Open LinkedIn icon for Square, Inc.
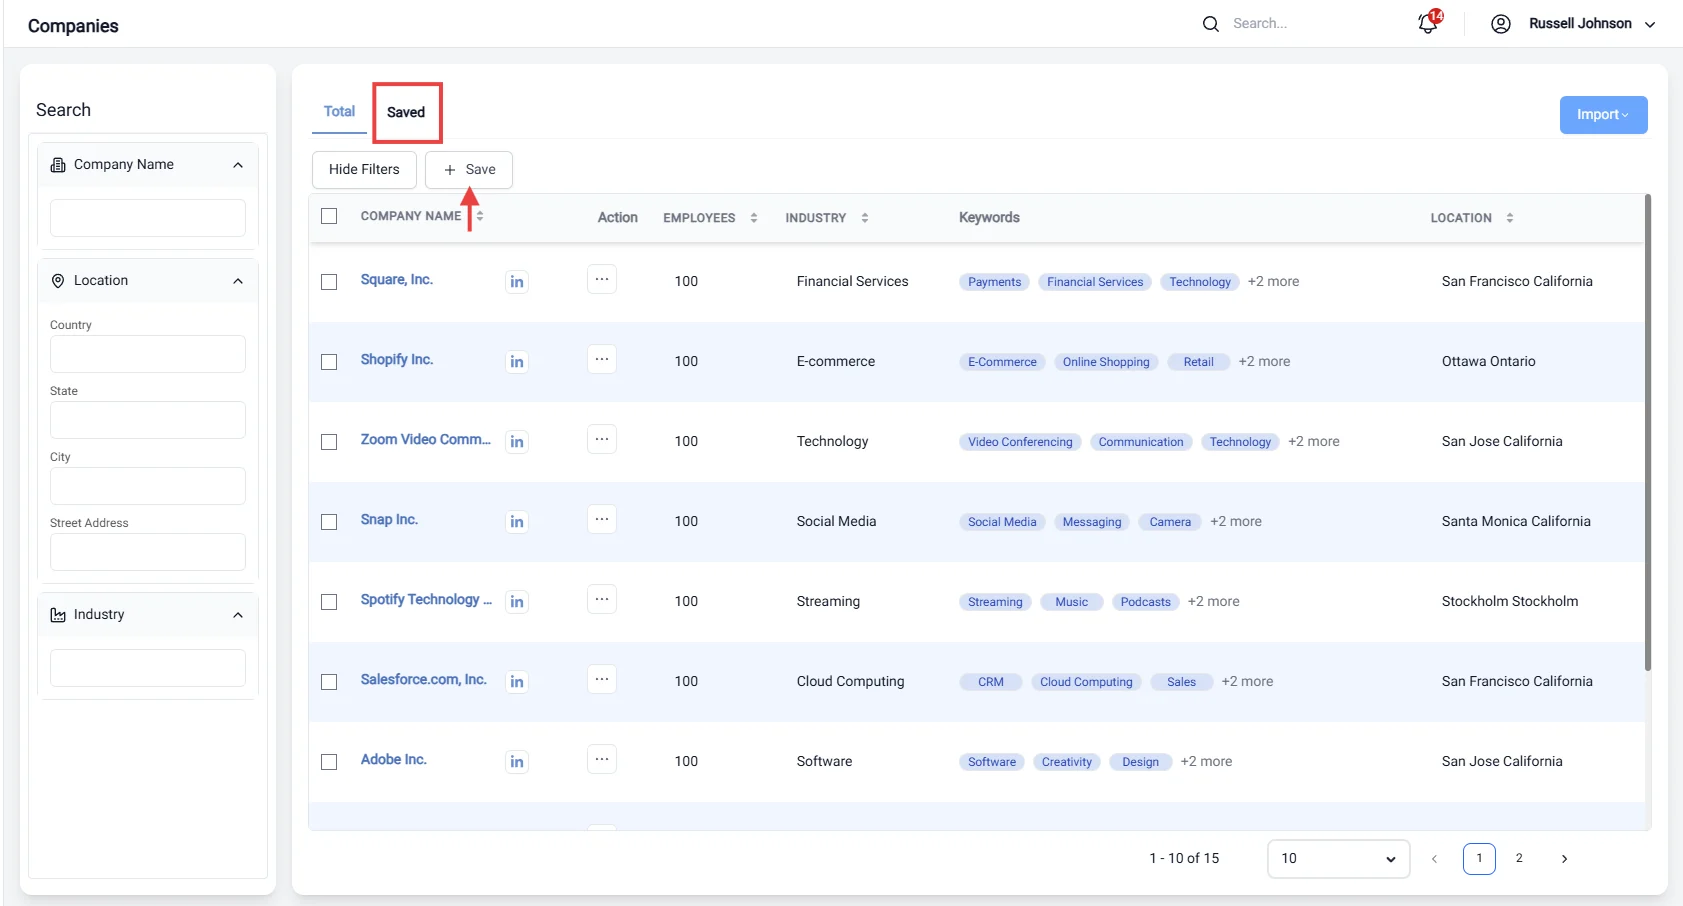This screenshot has width=1683, height=906. pos(517,282)
